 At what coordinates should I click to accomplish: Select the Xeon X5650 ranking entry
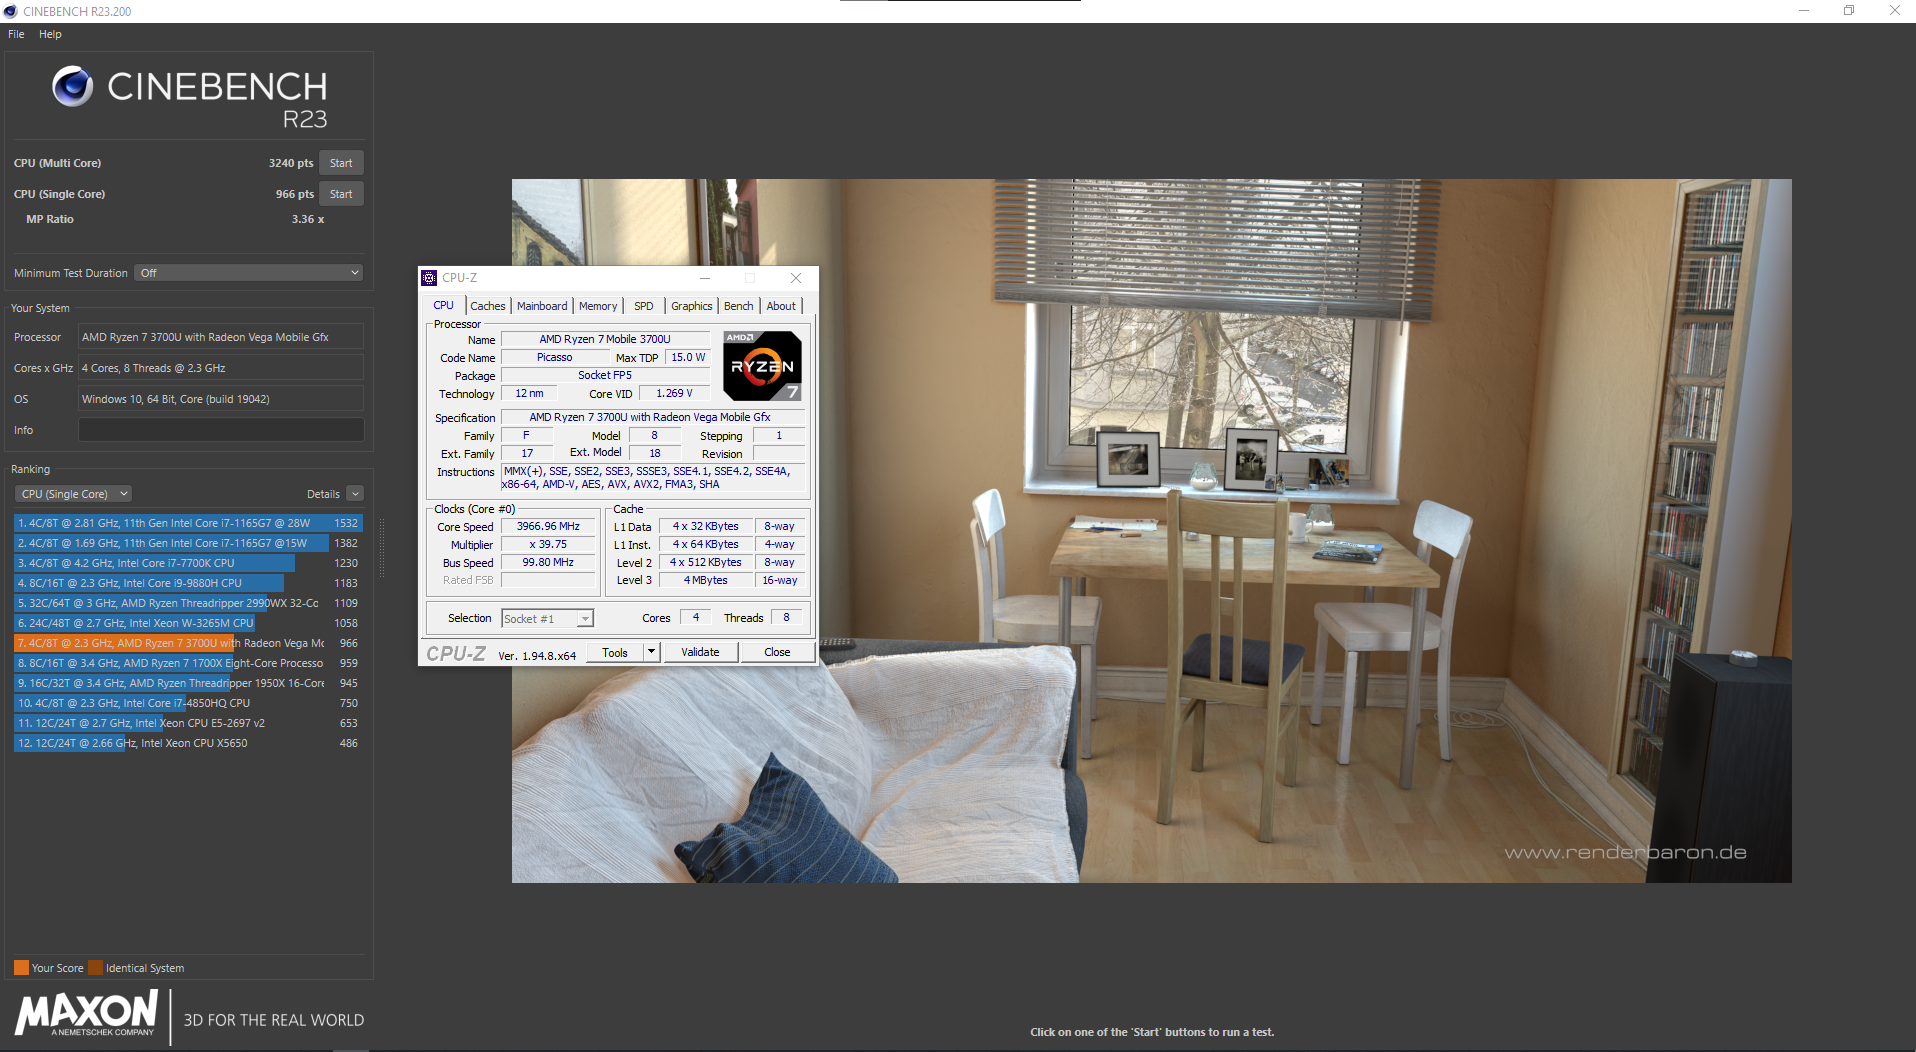coord(188,743)
